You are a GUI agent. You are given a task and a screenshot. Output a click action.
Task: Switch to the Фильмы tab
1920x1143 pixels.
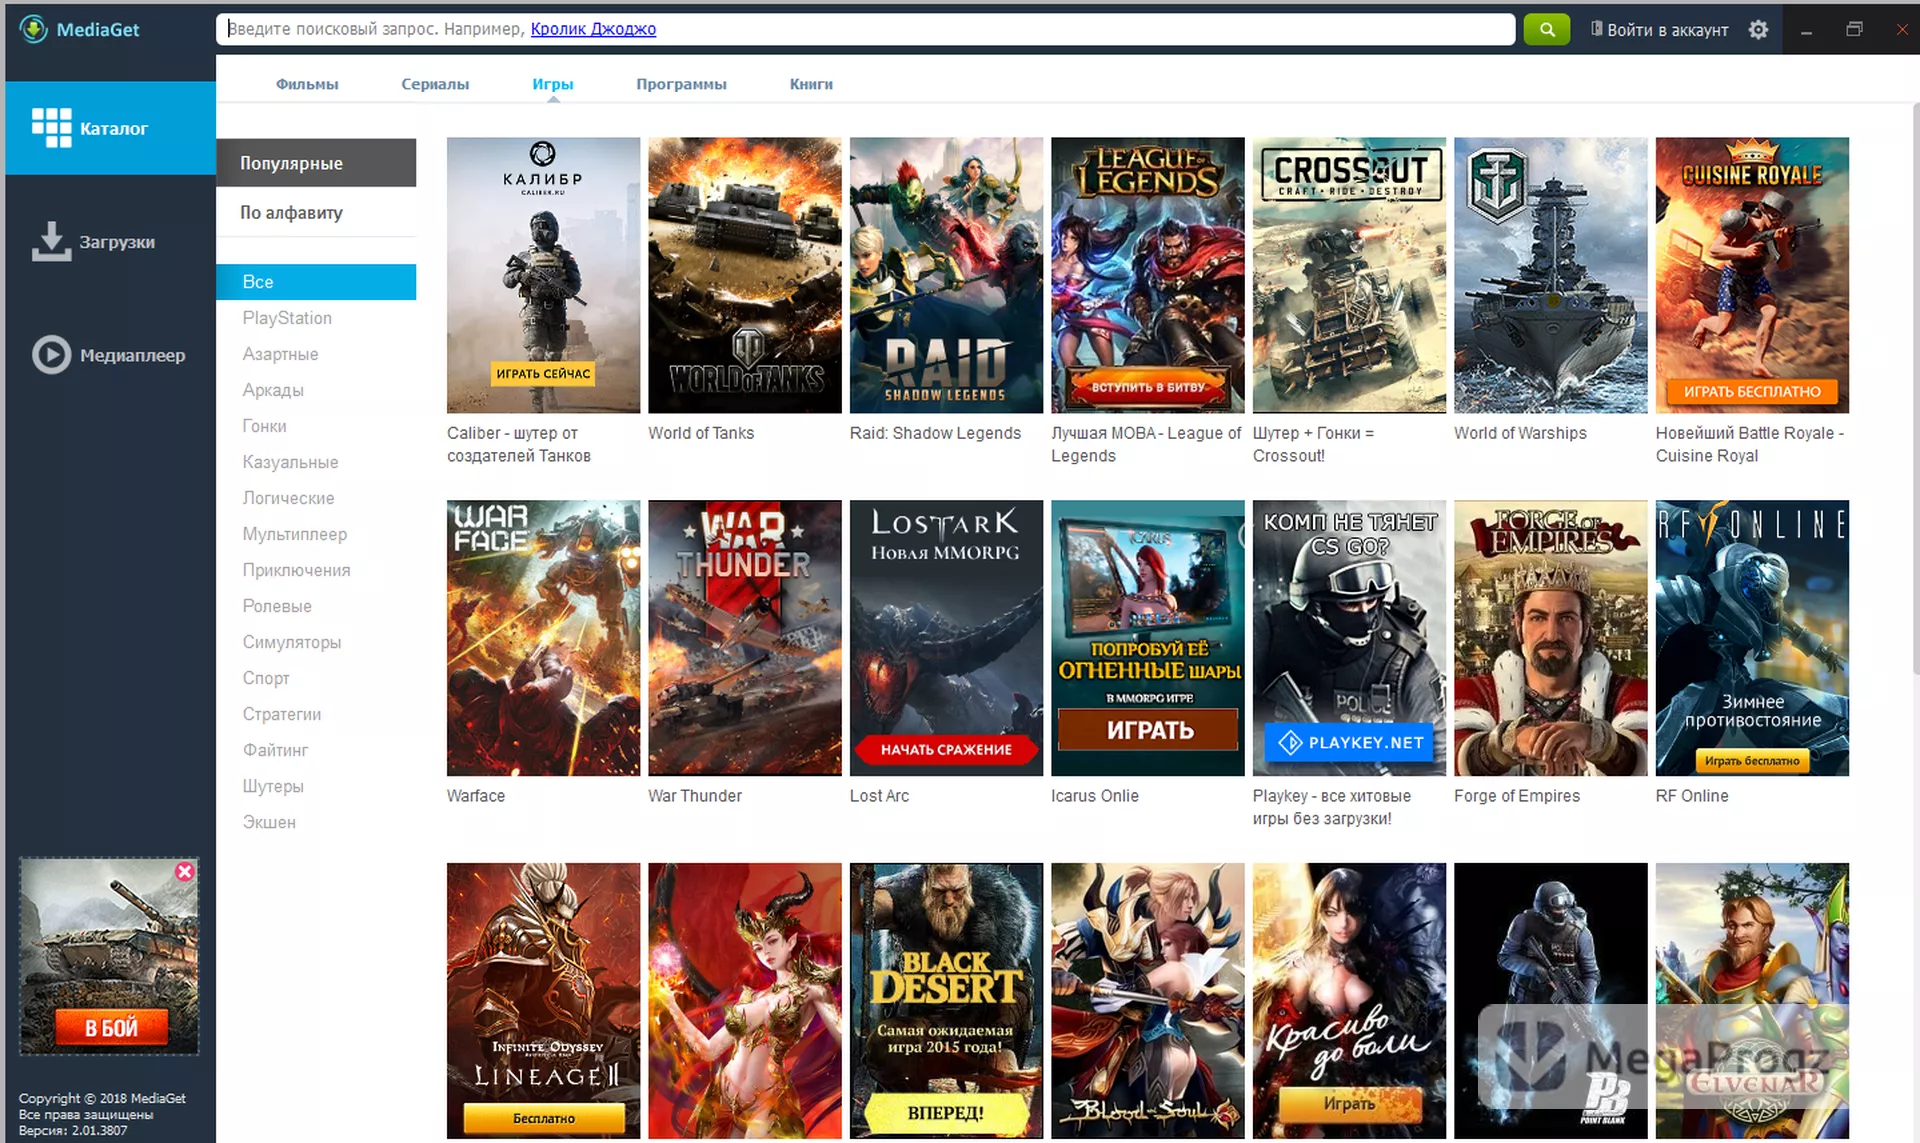(307, 84)
